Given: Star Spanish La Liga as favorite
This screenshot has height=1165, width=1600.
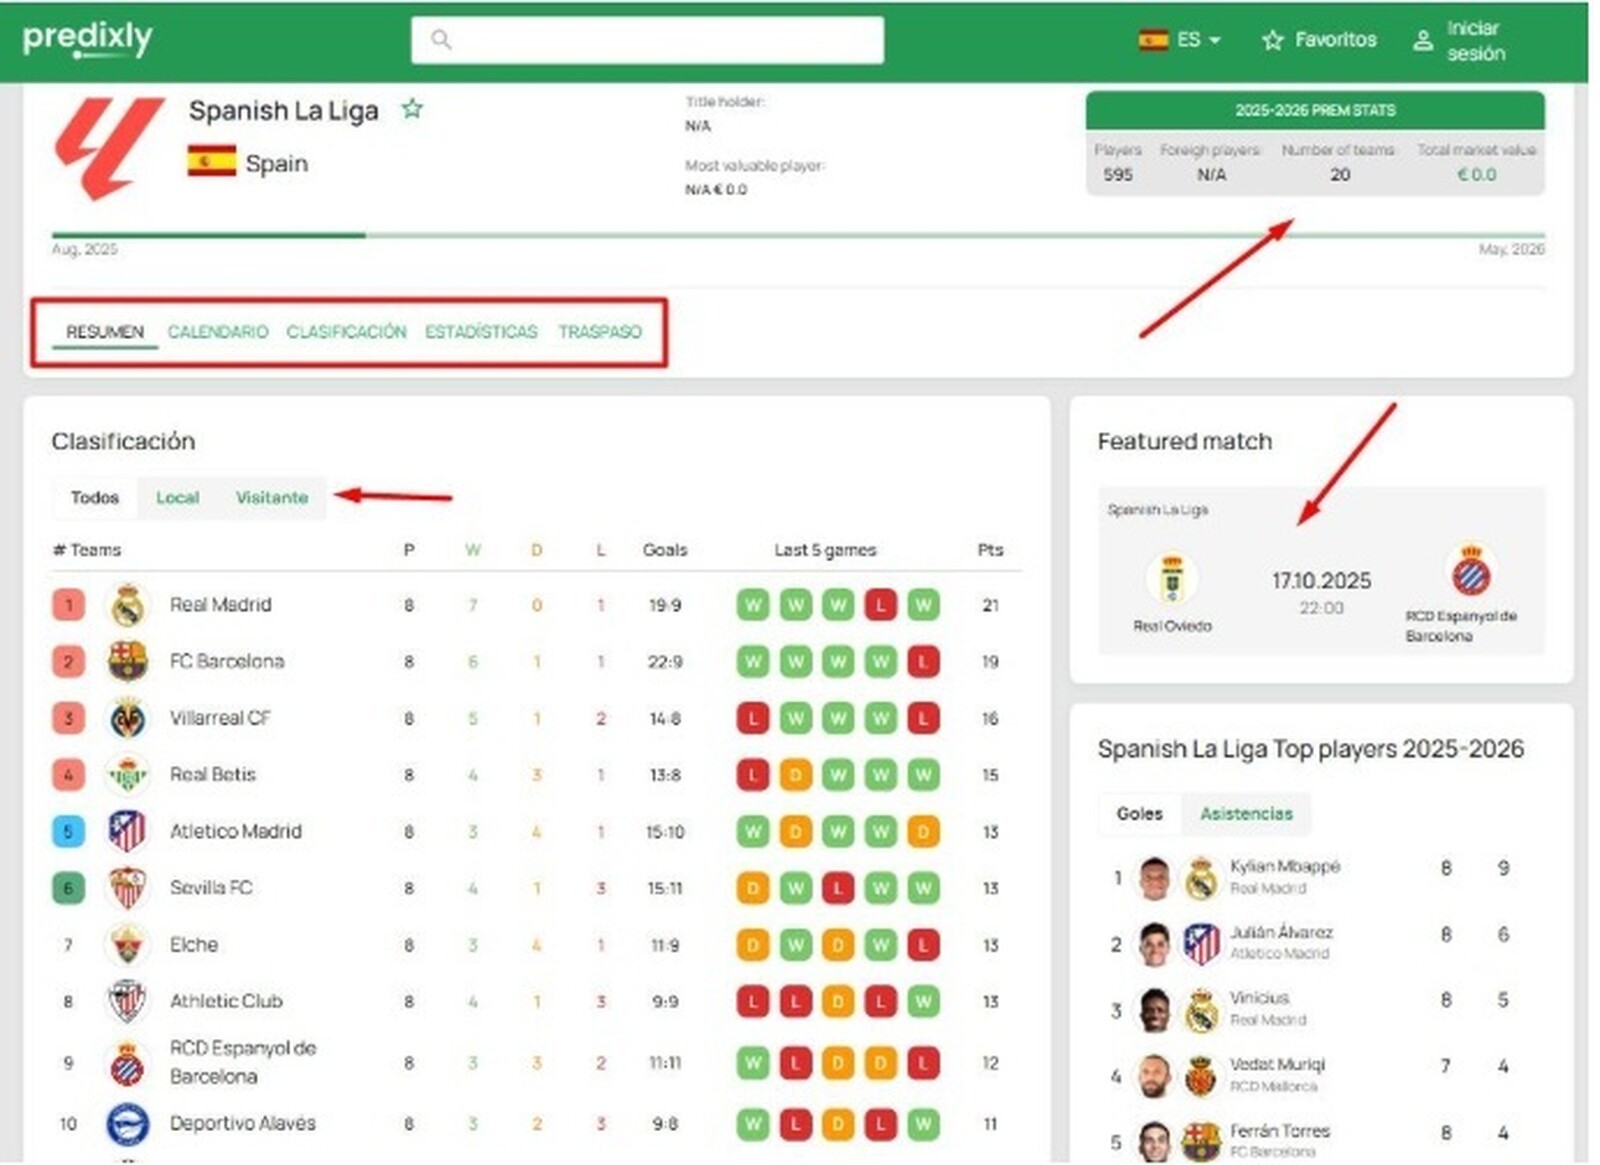Looking at the screenshot, I should [x=412, y=109].
